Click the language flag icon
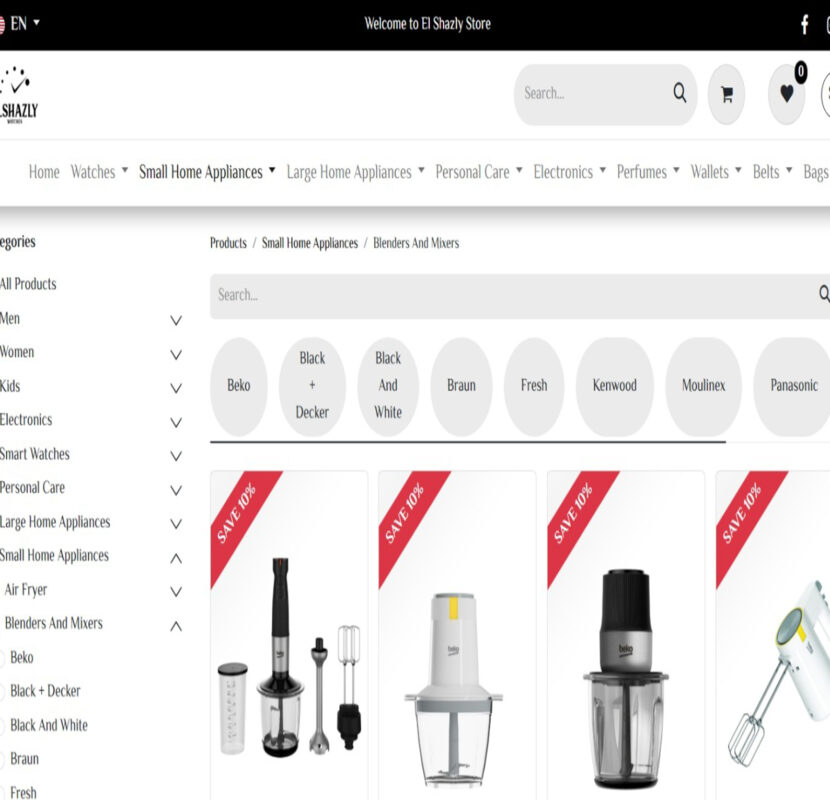This screenshot has width=830, height=800. 2,24
